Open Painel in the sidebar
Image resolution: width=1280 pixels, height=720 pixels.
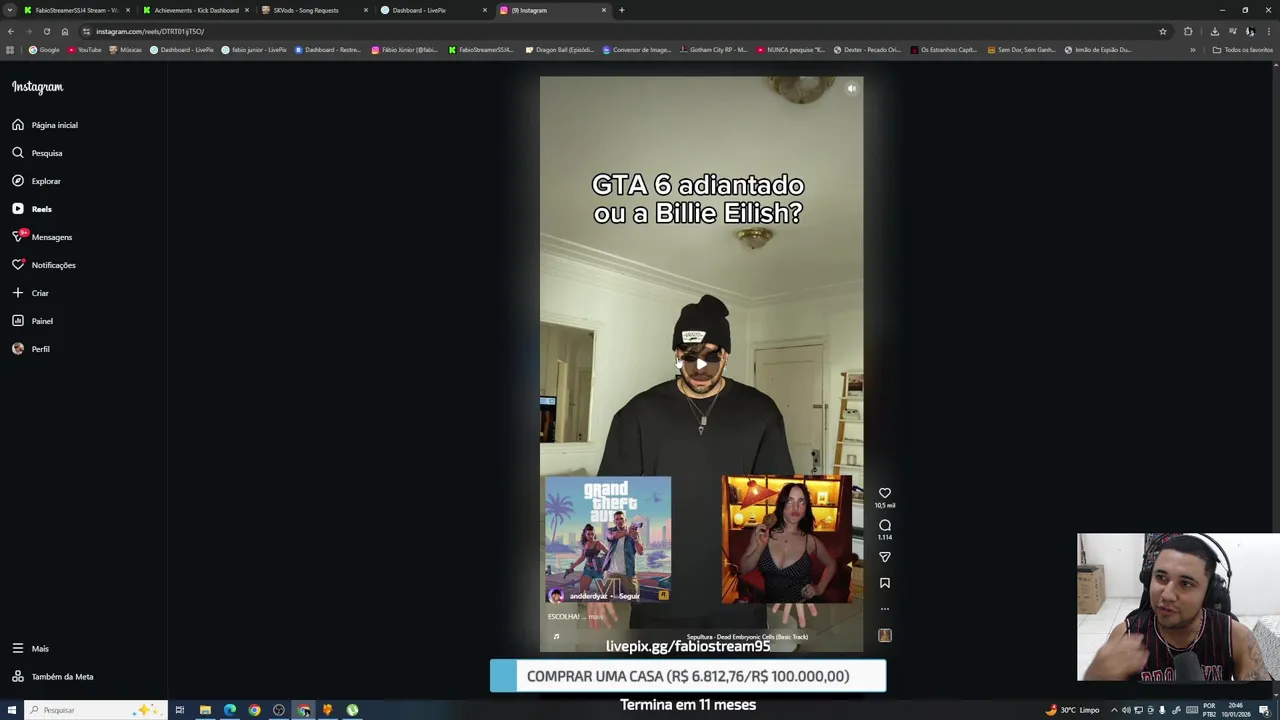(33, 321)
